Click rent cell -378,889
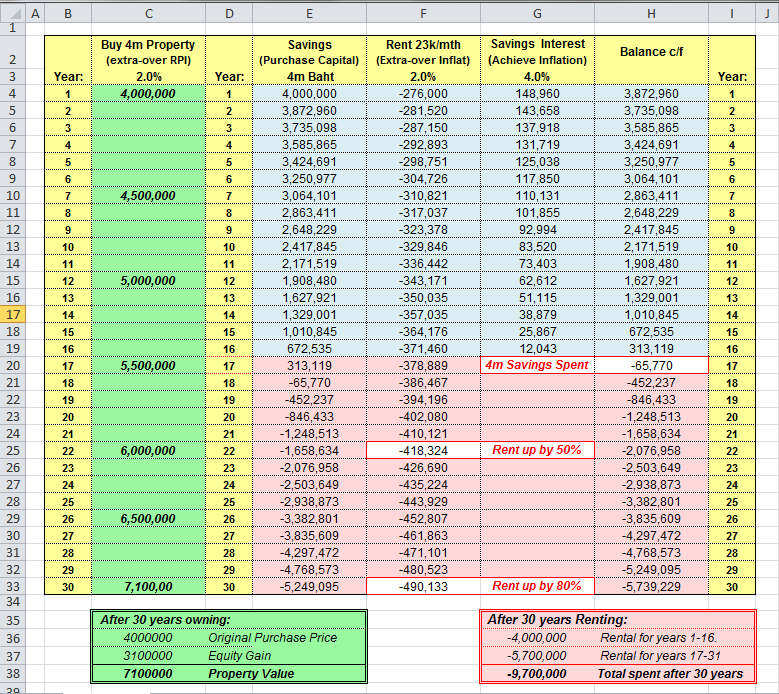This screenshot has height=694, width=779. [x=423, y=366]
